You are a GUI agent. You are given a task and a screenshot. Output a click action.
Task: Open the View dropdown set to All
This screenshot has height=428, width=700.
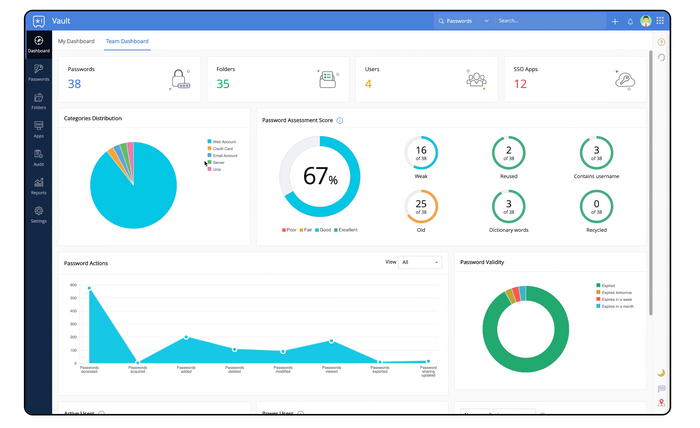(420, 262)
